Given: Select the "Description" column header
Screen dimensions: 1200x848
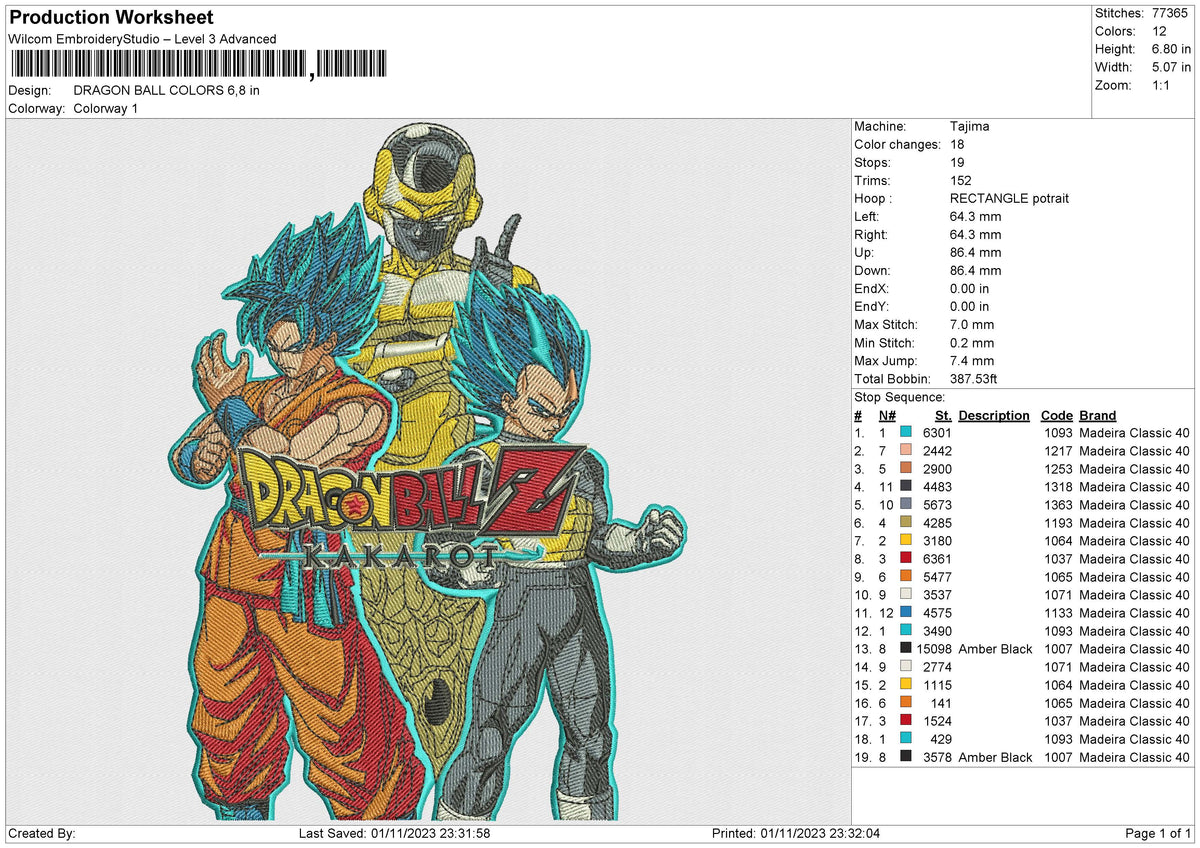Looking at the screenshot, I should 994,415.
